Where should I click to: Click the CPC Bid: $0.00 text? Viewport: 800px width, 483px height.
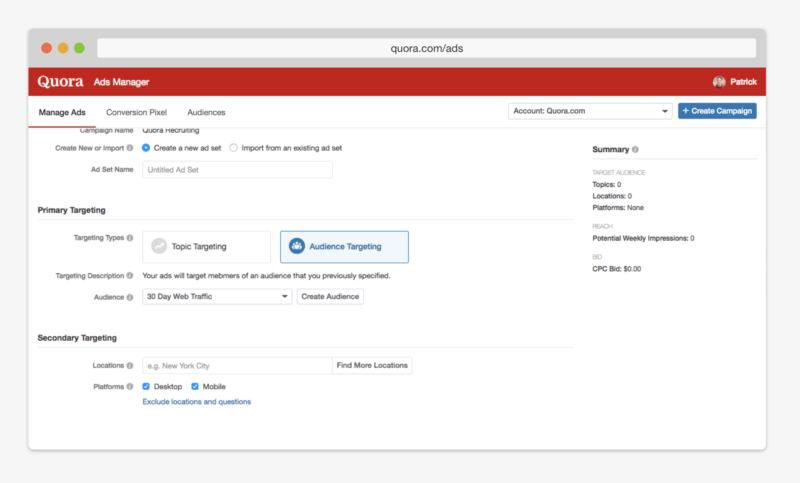(616, 269)
